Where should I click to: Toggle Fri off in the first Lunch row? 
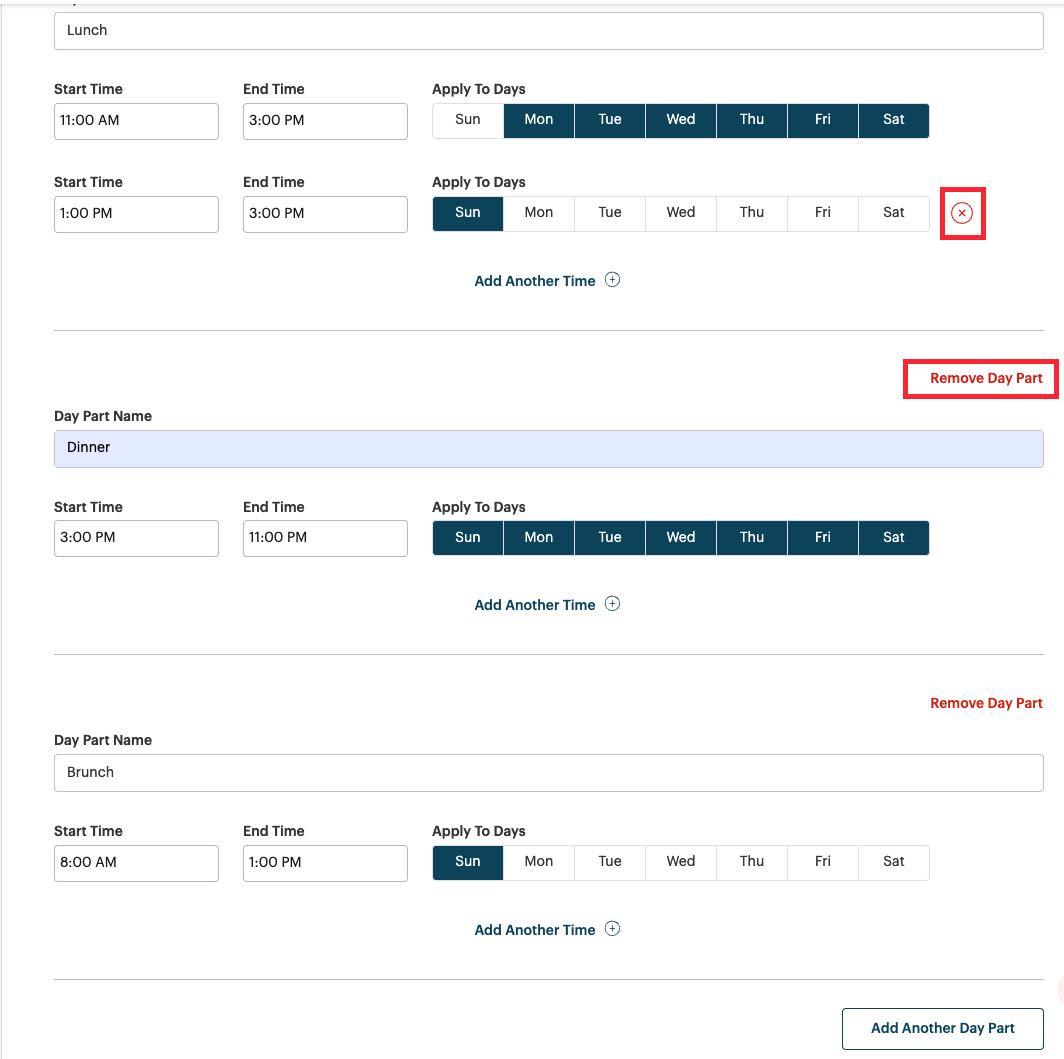click(822, 119)
